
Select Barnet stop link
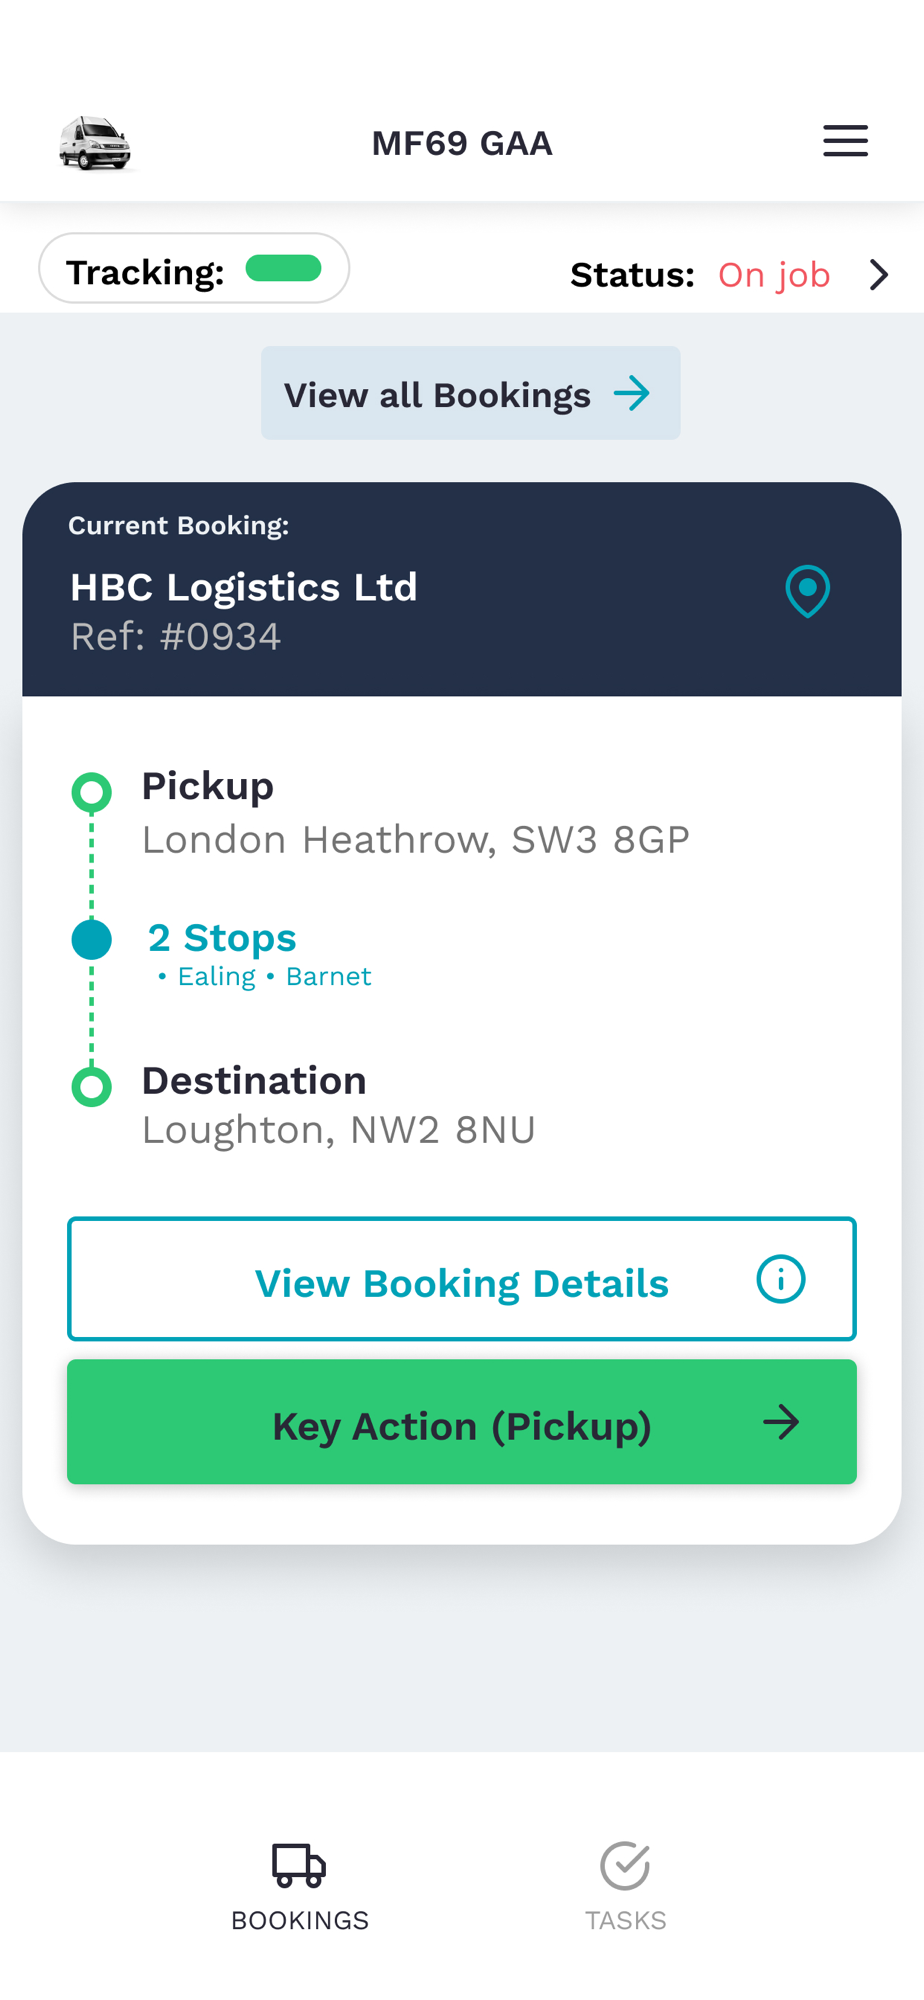pyautogui.click(x=328, y=977)
